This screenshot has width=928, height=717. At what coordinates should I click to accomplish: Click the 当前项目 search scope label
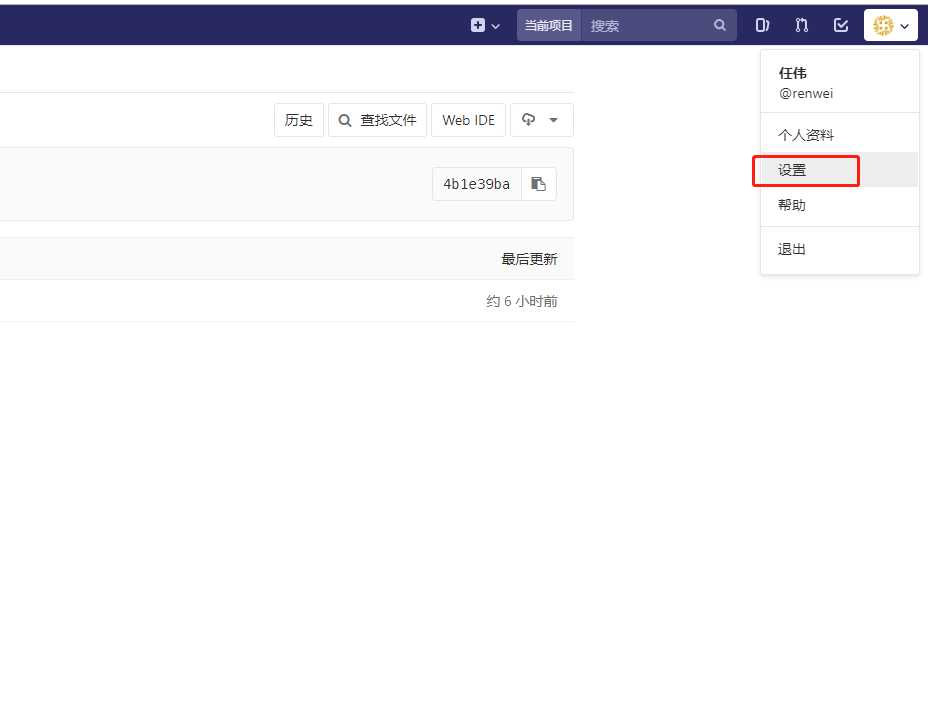click(x=549, y=25)
